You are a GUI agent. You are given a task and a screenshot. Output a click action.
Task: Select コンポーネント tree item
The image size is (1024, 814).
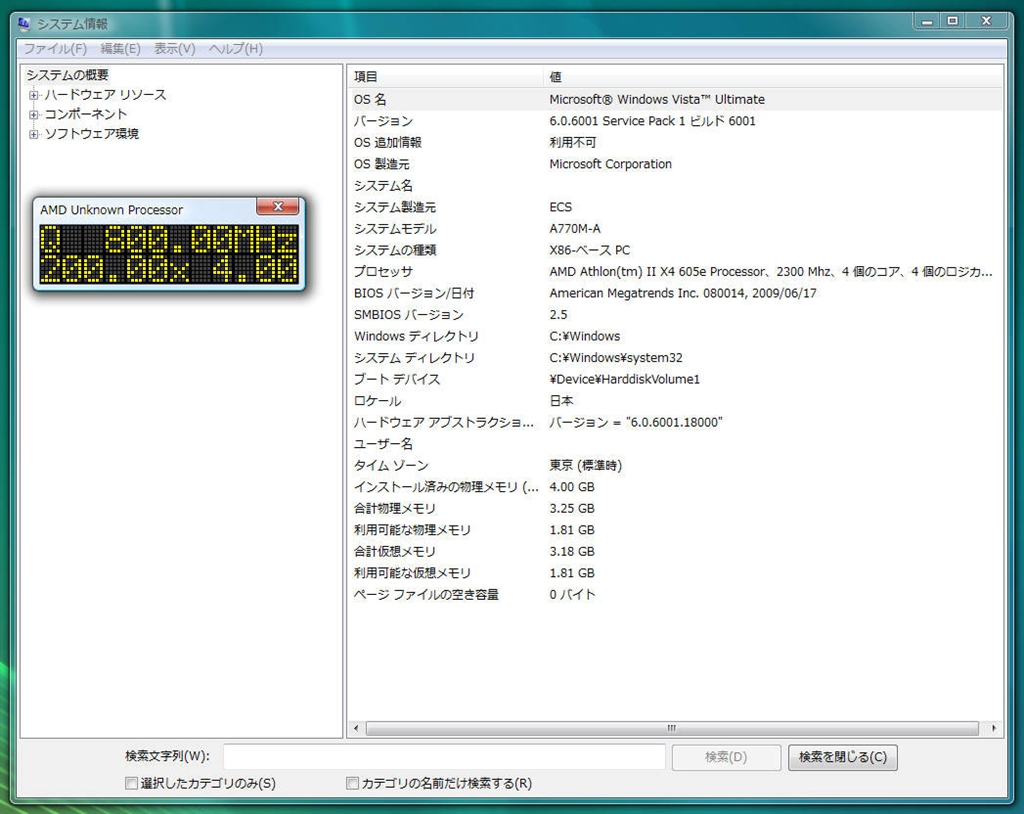point(86,114)
